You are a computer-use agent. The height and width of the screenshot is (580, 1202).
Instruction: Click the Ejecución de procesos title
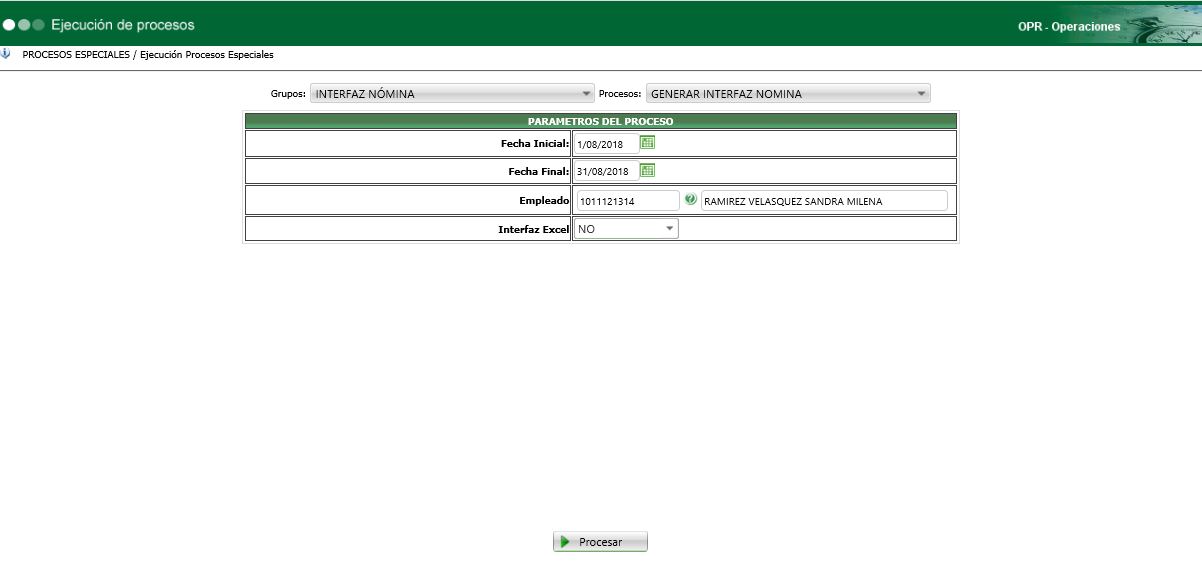click(x=123, y=24)
